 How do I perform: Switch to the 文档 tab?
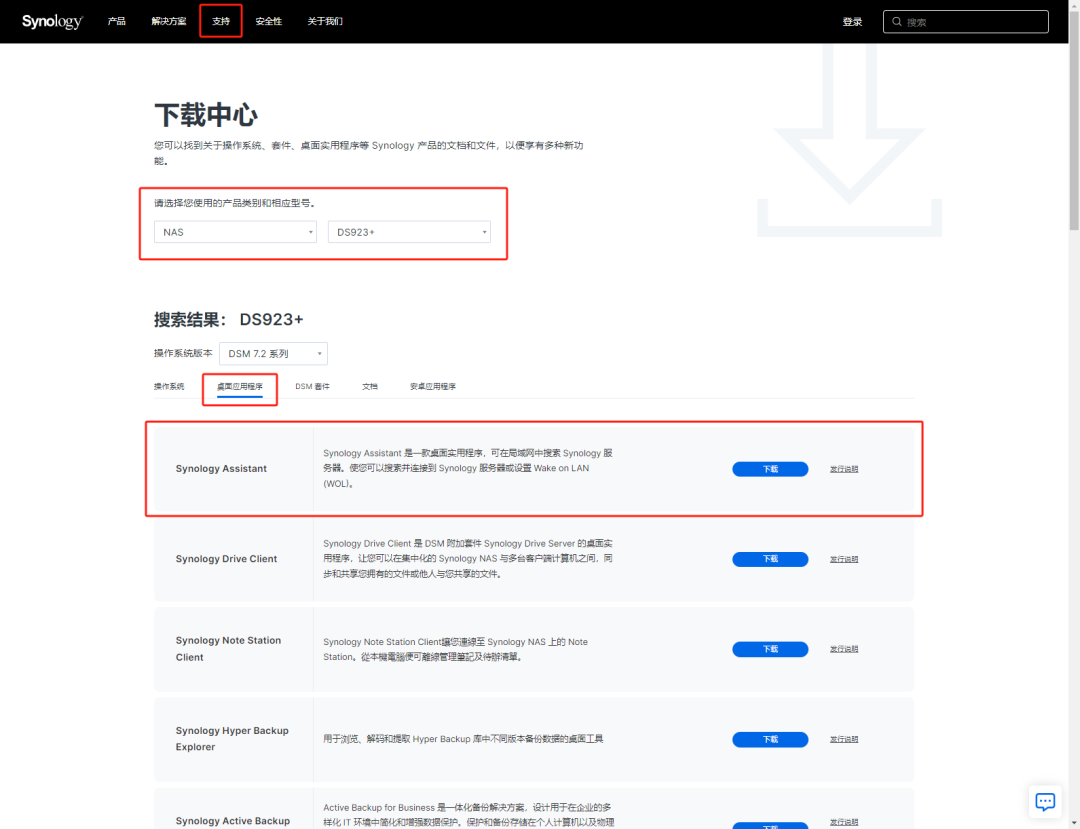point(370,386)
